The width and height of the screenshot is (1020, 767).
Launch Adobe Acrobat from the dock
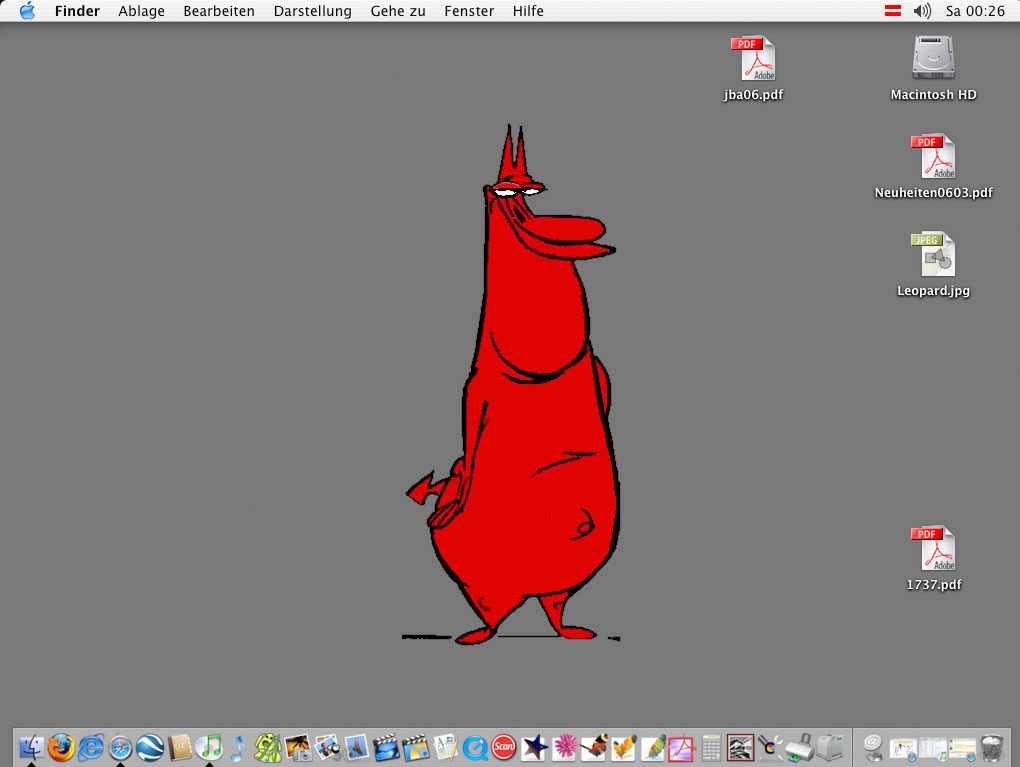681,746
